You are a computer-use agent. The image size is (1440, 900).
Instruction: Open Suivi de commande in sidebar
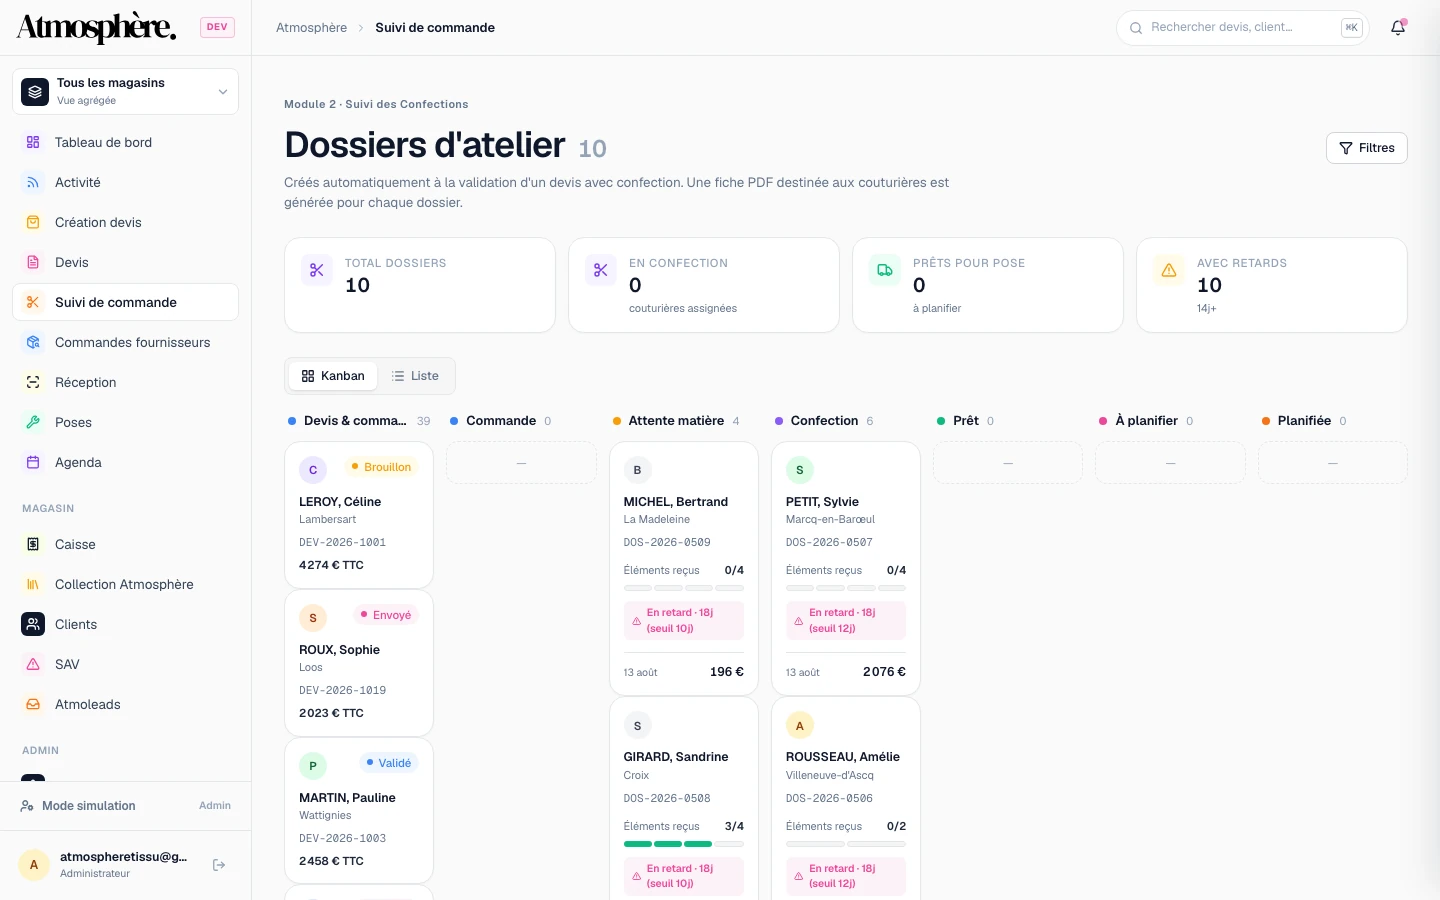click(126, 302)
